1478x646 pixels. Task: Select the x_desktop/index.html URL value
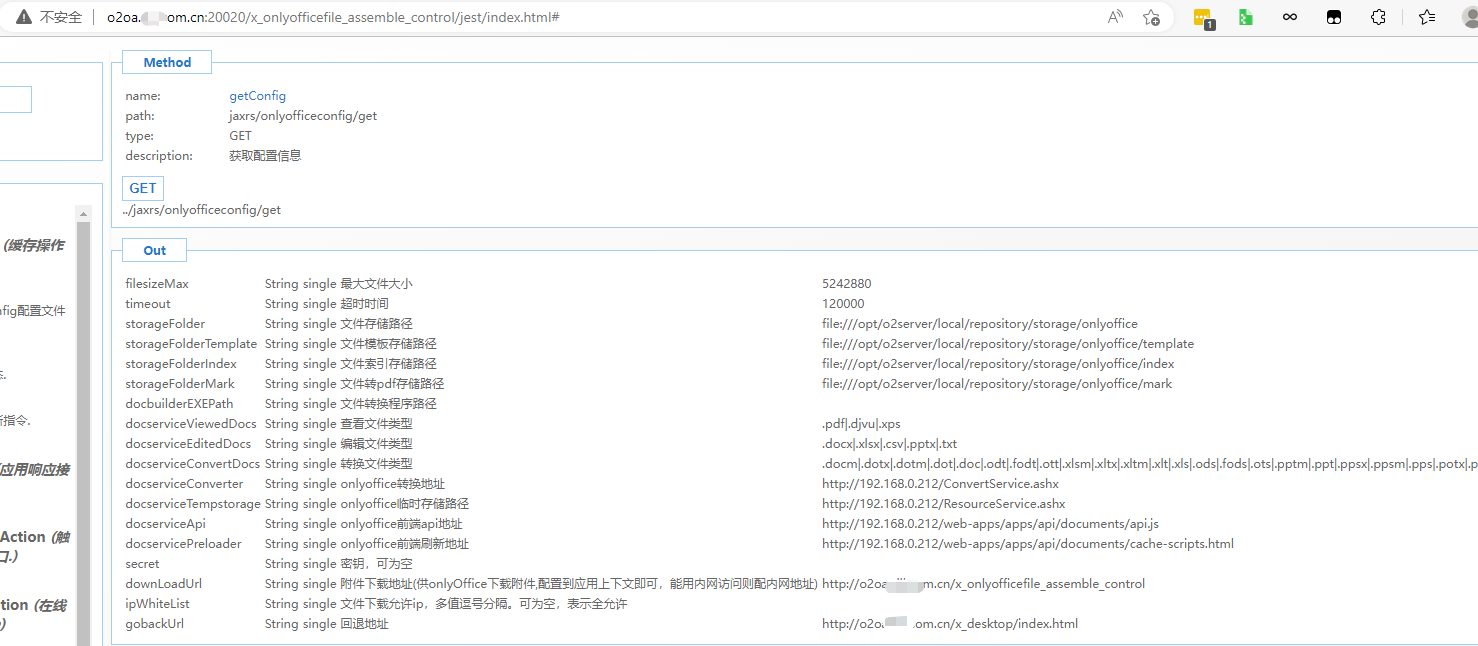coord(950,624)
